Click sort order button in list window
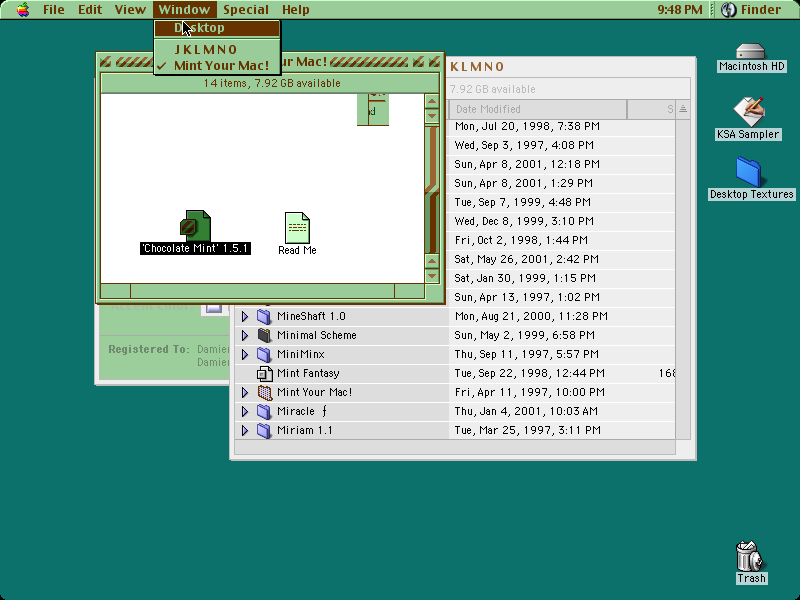 coord(683,109)
